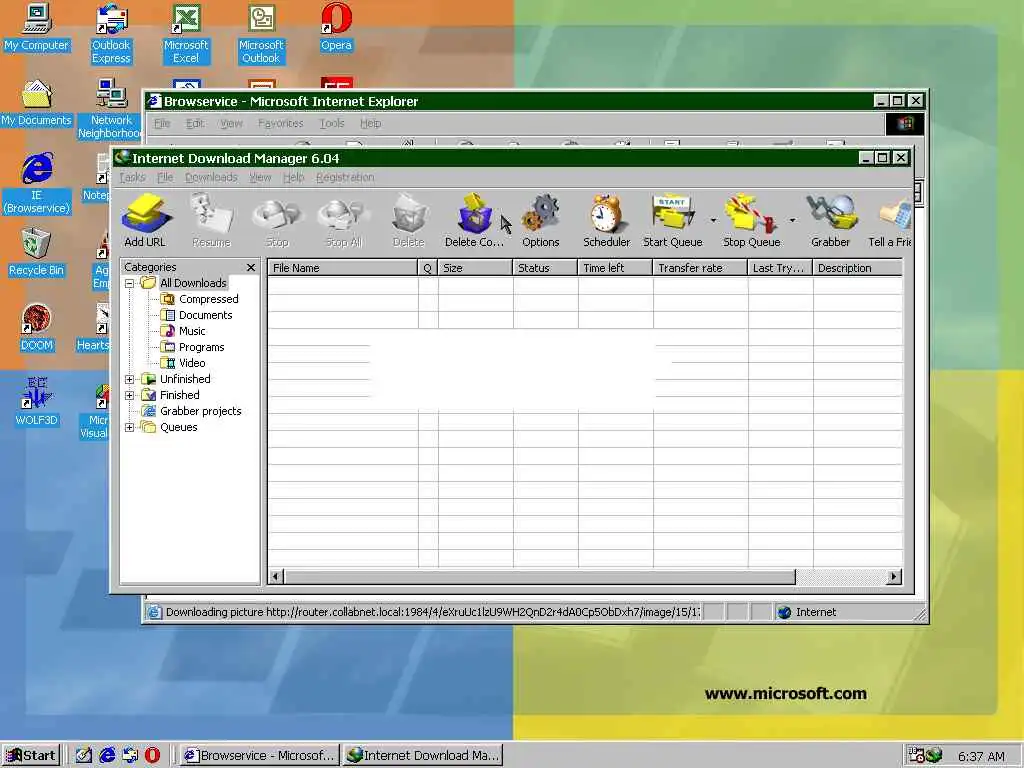Select WOLF3D desktop icon
Viewport: 1024px width, 768px height.
pyautogui.click(x=36, y=402)
